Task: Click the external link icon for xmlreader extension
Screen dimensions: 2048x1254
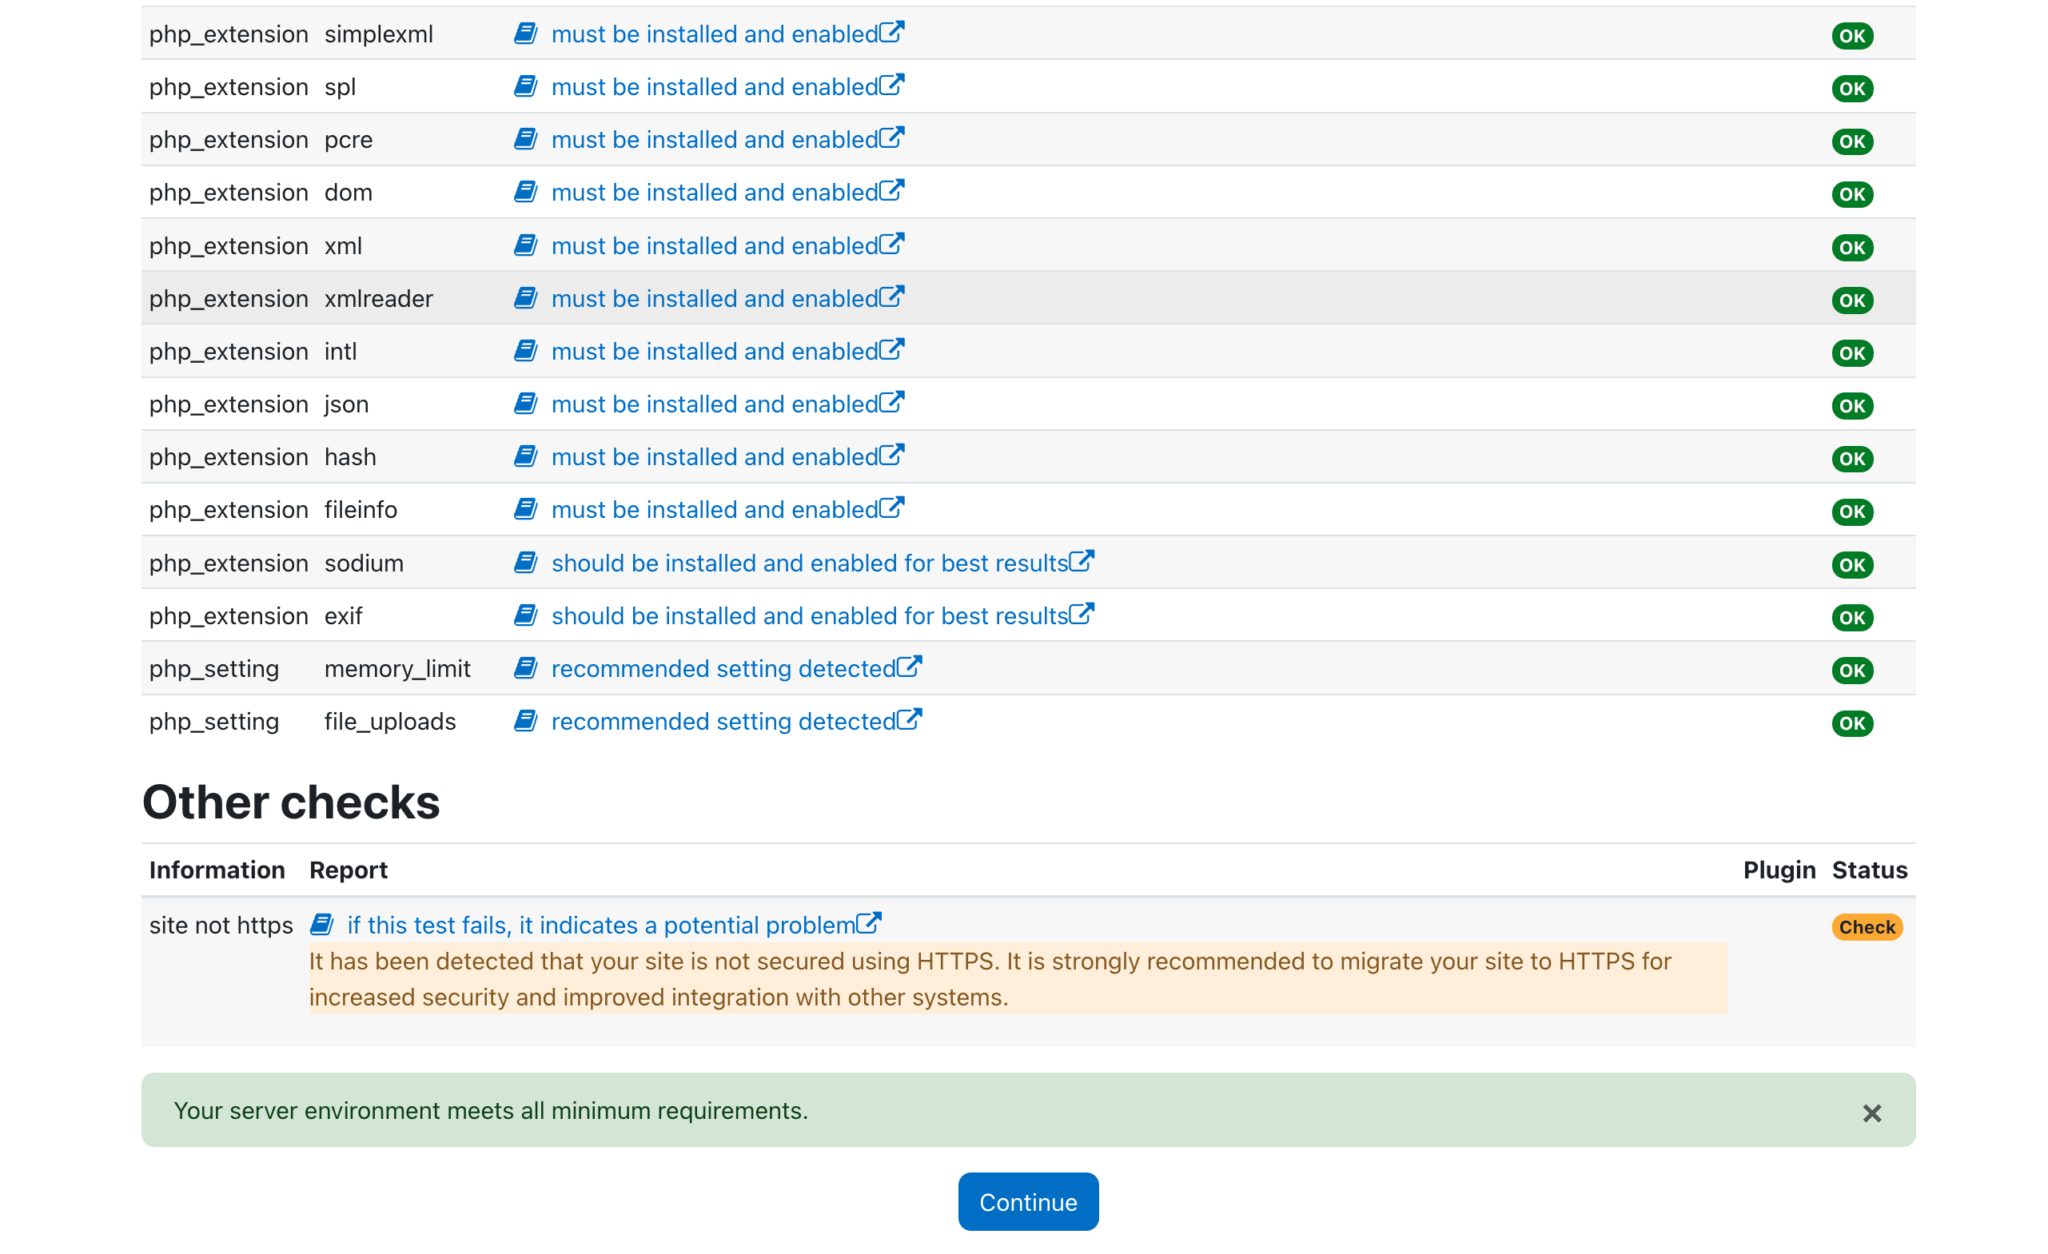Action: [x=893, y=296]
